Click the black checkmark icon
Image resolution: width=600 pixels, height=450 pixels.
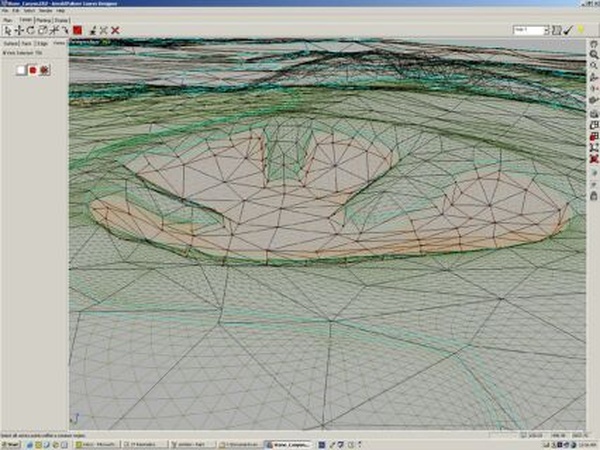pyautogui.click(x=567, y=32)
